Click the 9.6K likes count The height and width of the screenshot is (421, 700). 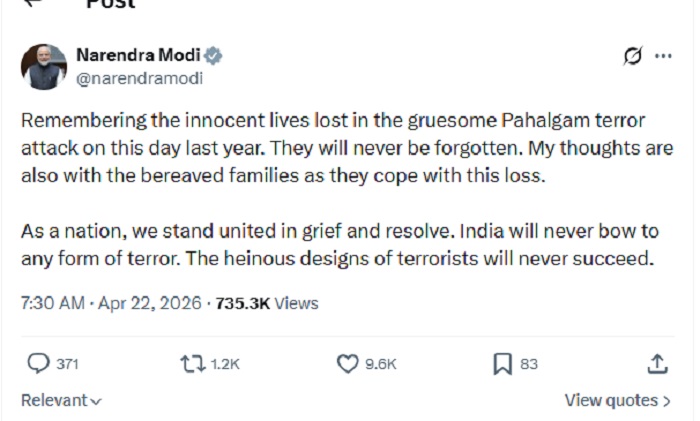point(381,365)
